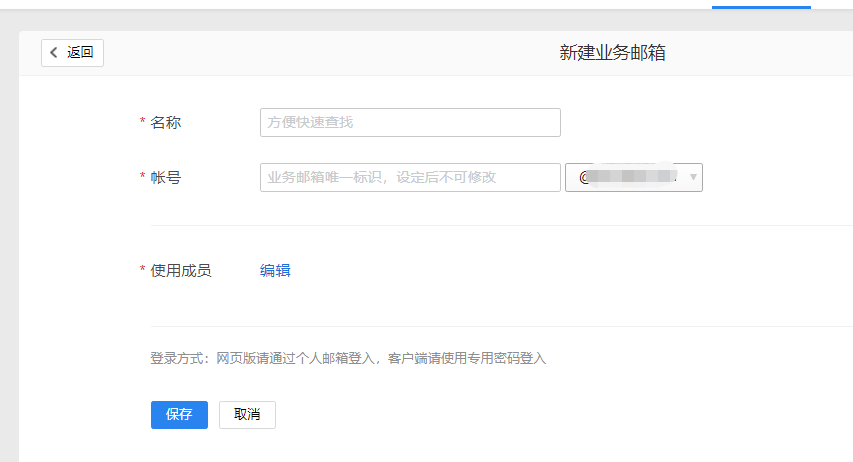The height and width of the screenshot is (462, 853).
Task: Click the 使用成员 field label
Action: (181, 270)
